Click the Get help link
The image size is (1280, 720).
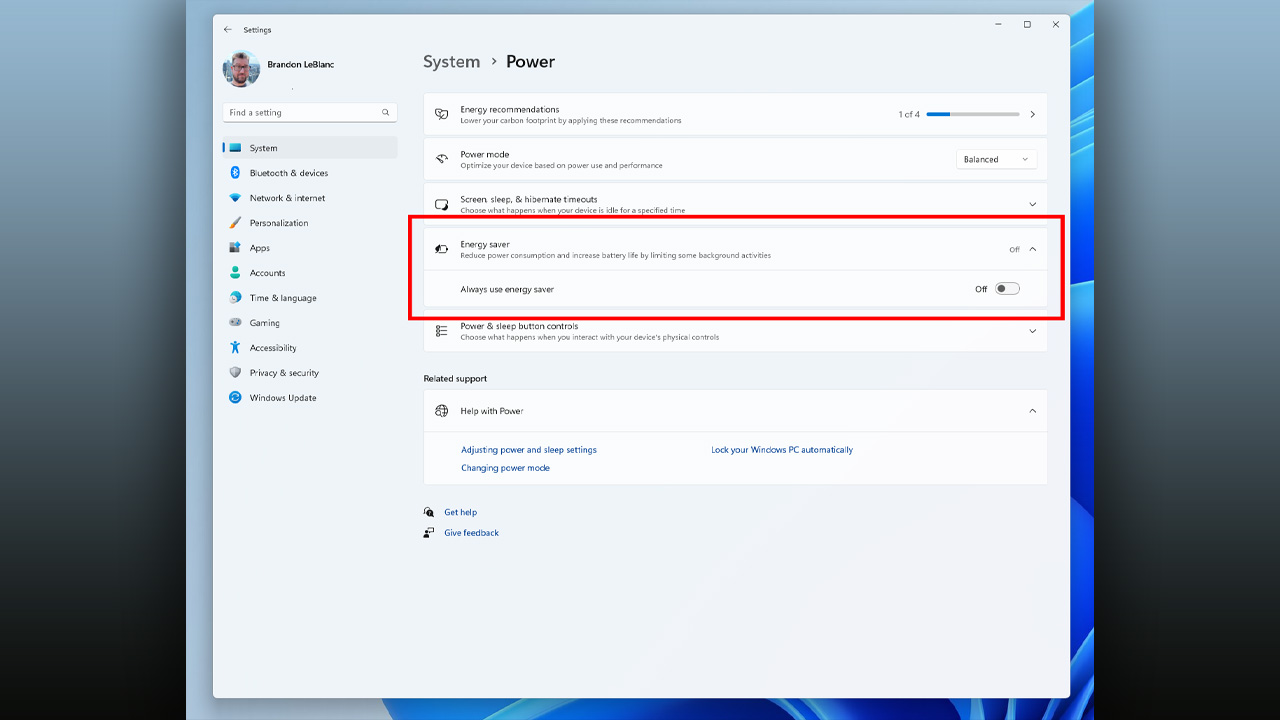[x=461, y=512]
